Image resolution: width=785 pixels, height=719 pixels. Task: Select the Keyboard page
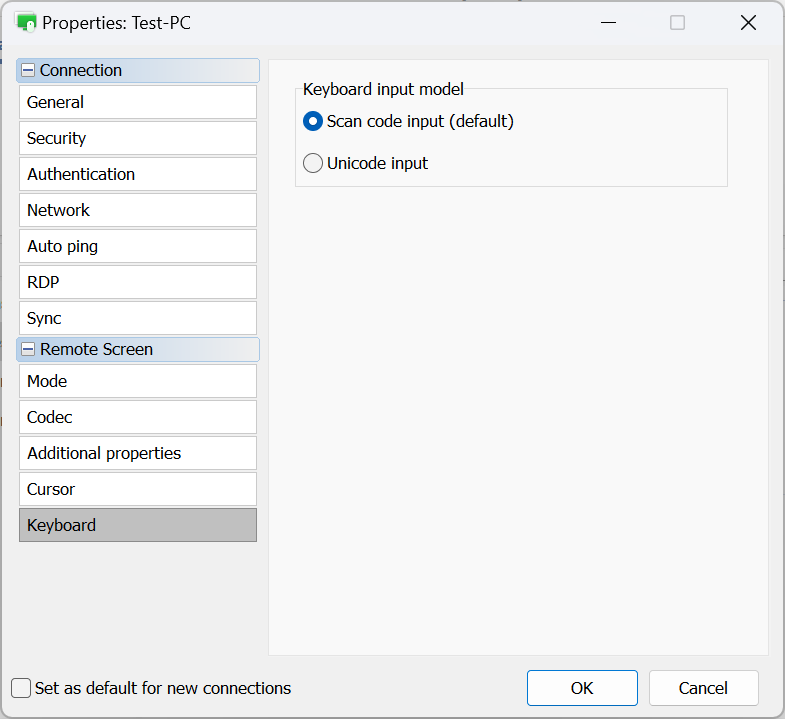[x=138, y=525]
